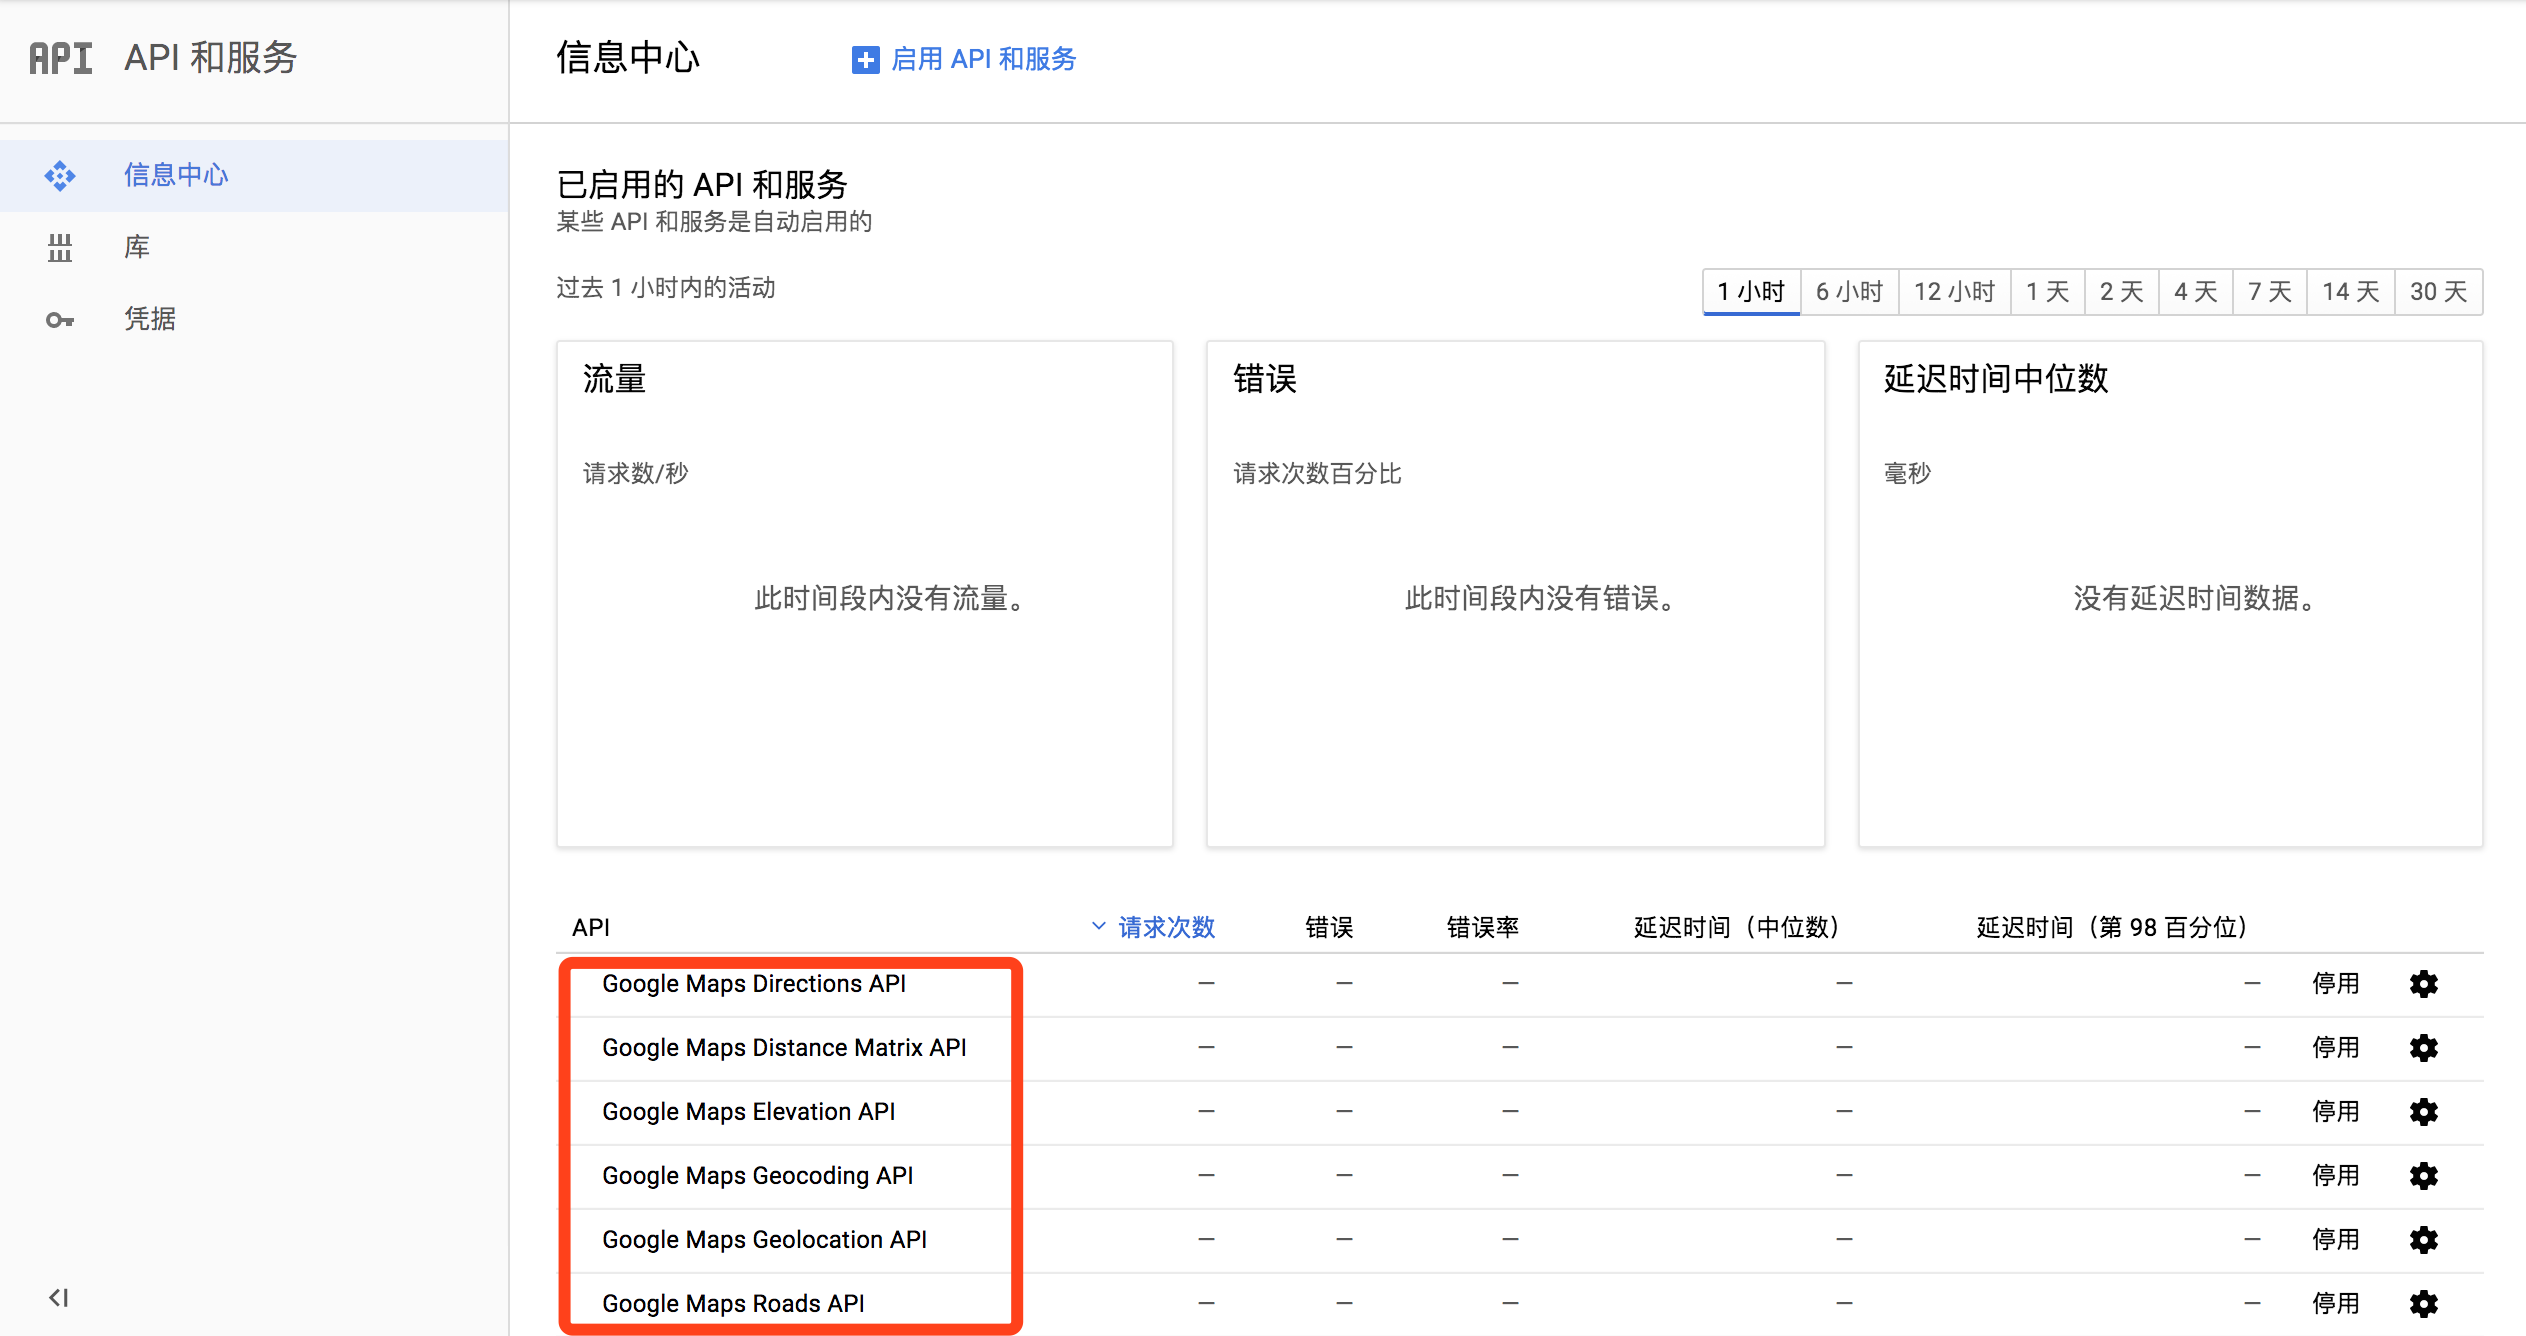Open settings gear for Google Maps Roads API

[2423, 1304]
